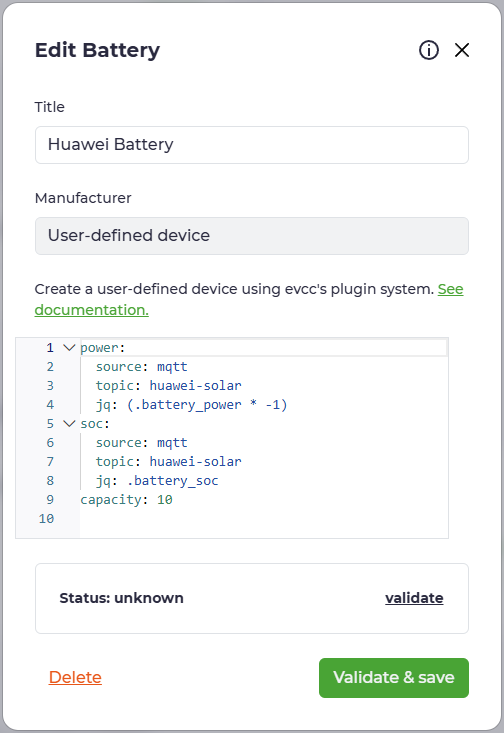The width and height of the screenshot is (504, 733).
Task: Open the See documentation link
Action: tap(249, 299)
